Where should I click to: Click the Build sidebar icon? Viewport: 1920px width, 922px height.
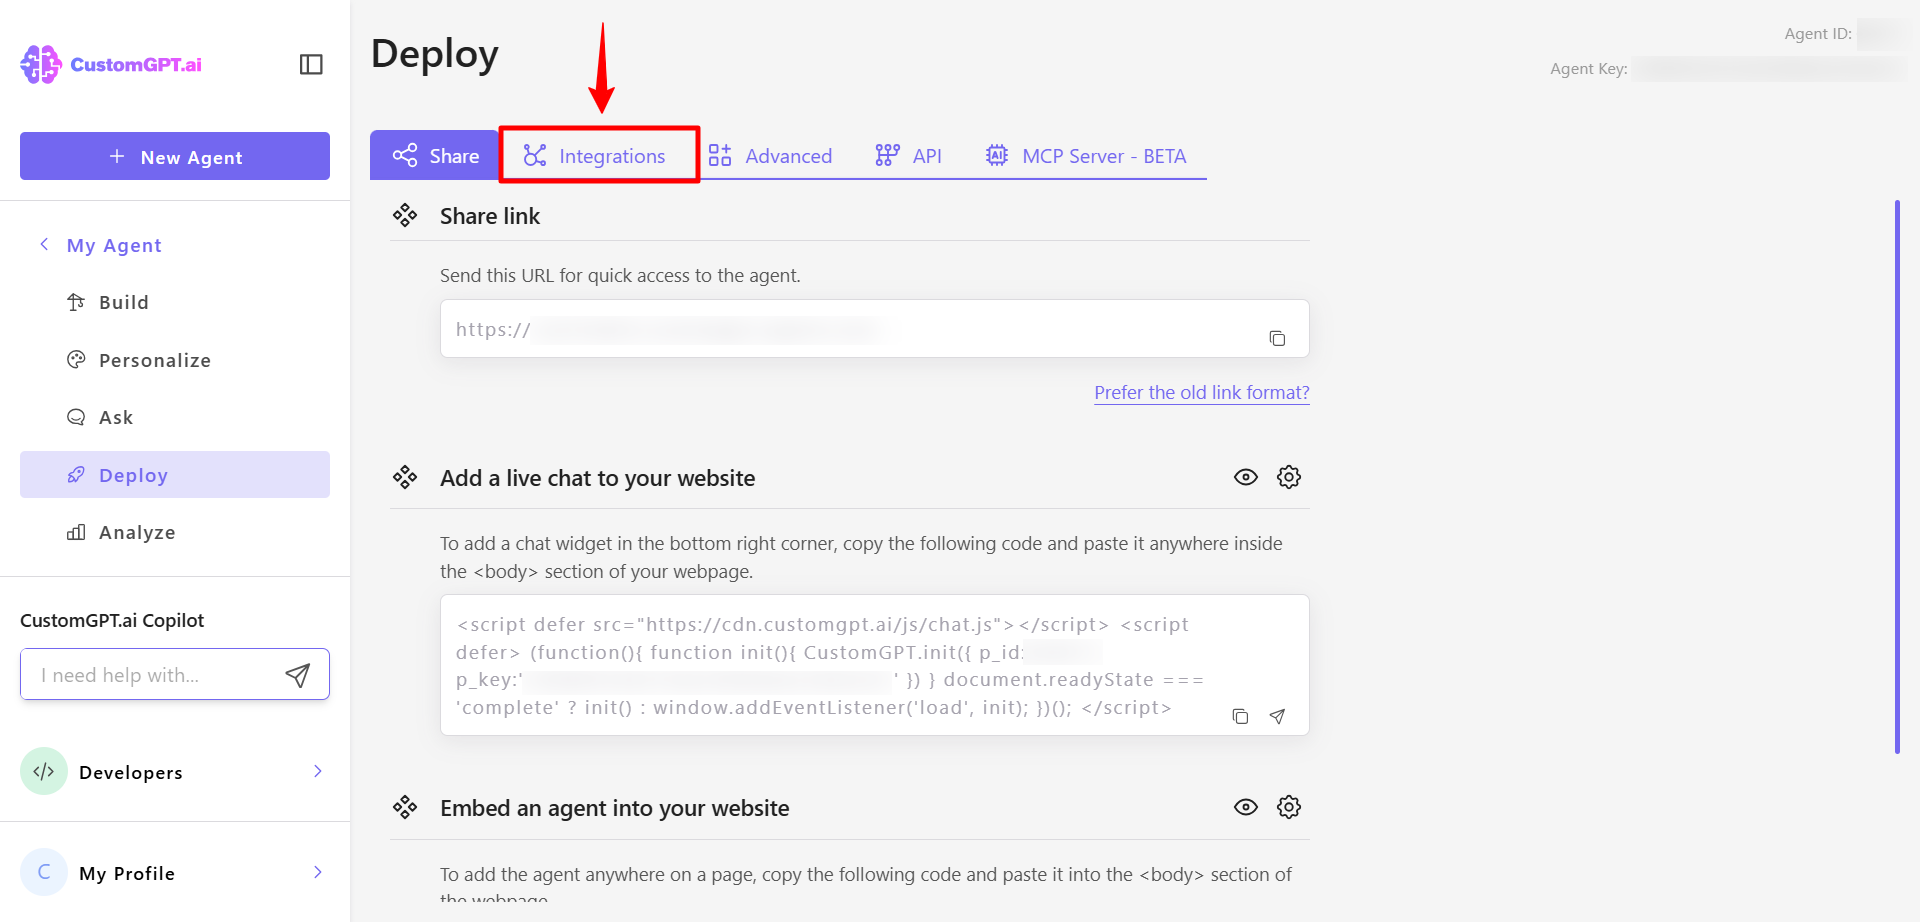(76, 302)
